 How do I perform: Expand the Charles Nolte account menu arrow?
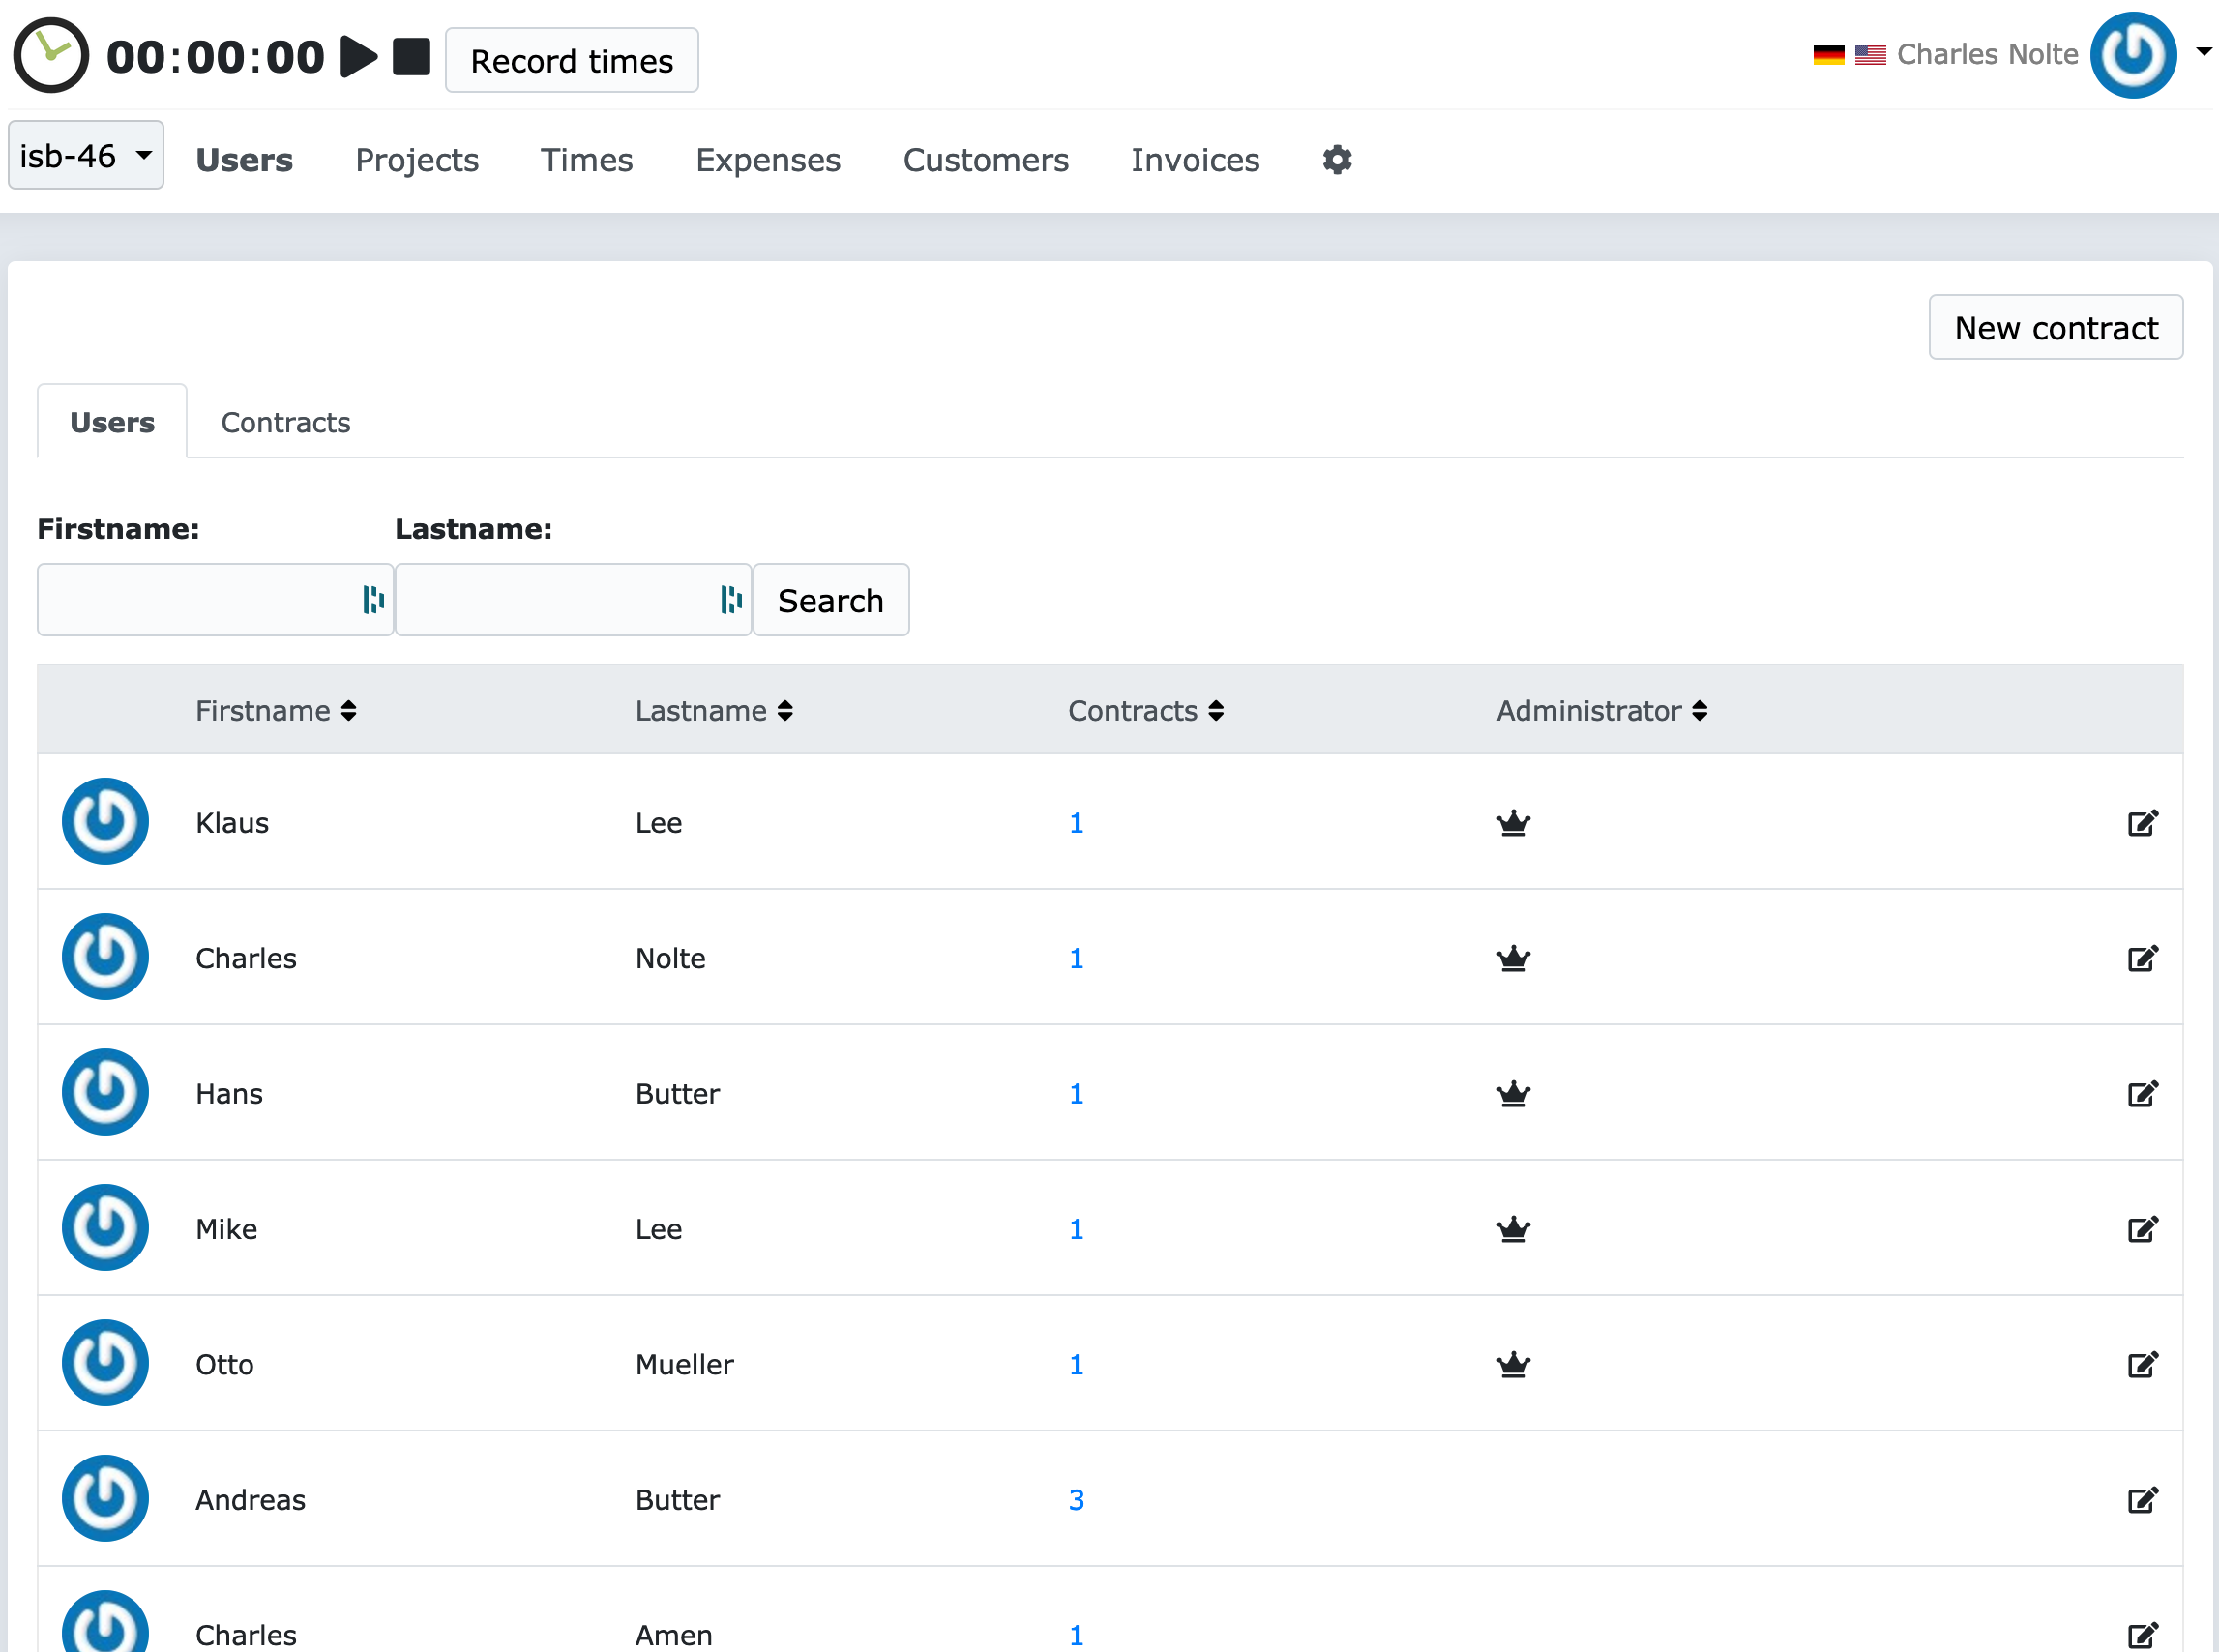2203,52
